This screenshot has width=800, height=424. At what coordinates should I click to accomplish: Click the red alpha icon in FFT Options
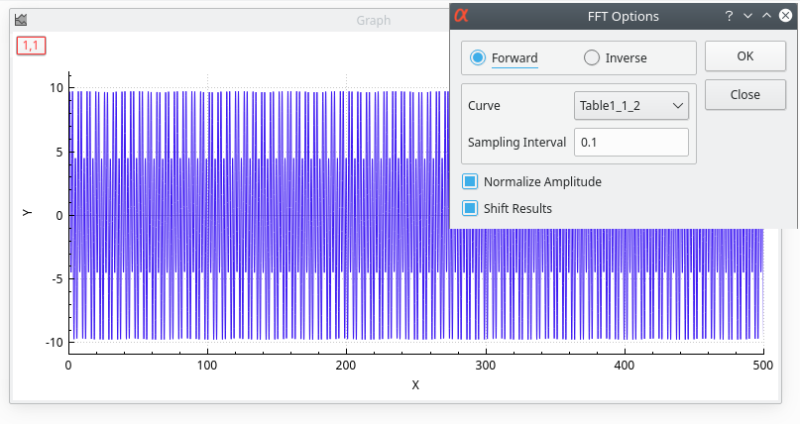pyautogui.click(x=461, y=15)
